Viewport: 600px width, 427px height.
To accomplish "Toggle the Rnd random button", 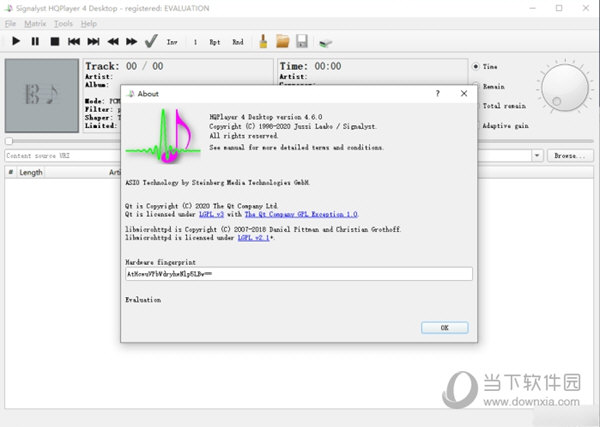I will 238,42.
